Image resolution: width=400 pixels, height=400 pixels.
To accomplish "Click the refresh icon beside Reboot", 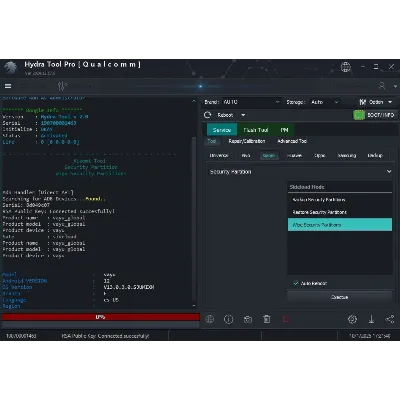I will coord(208,115).
